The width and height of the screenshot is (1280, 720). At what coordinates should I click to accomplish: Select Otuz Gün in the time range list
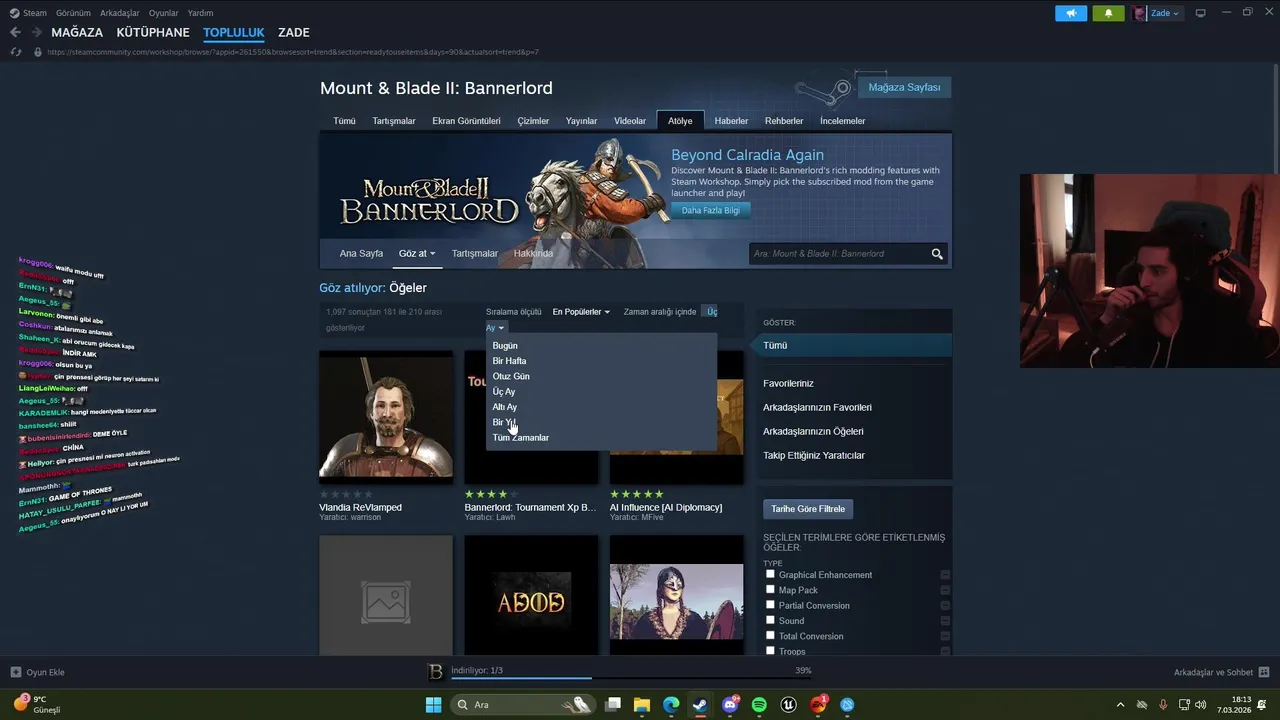coord(511,376)
